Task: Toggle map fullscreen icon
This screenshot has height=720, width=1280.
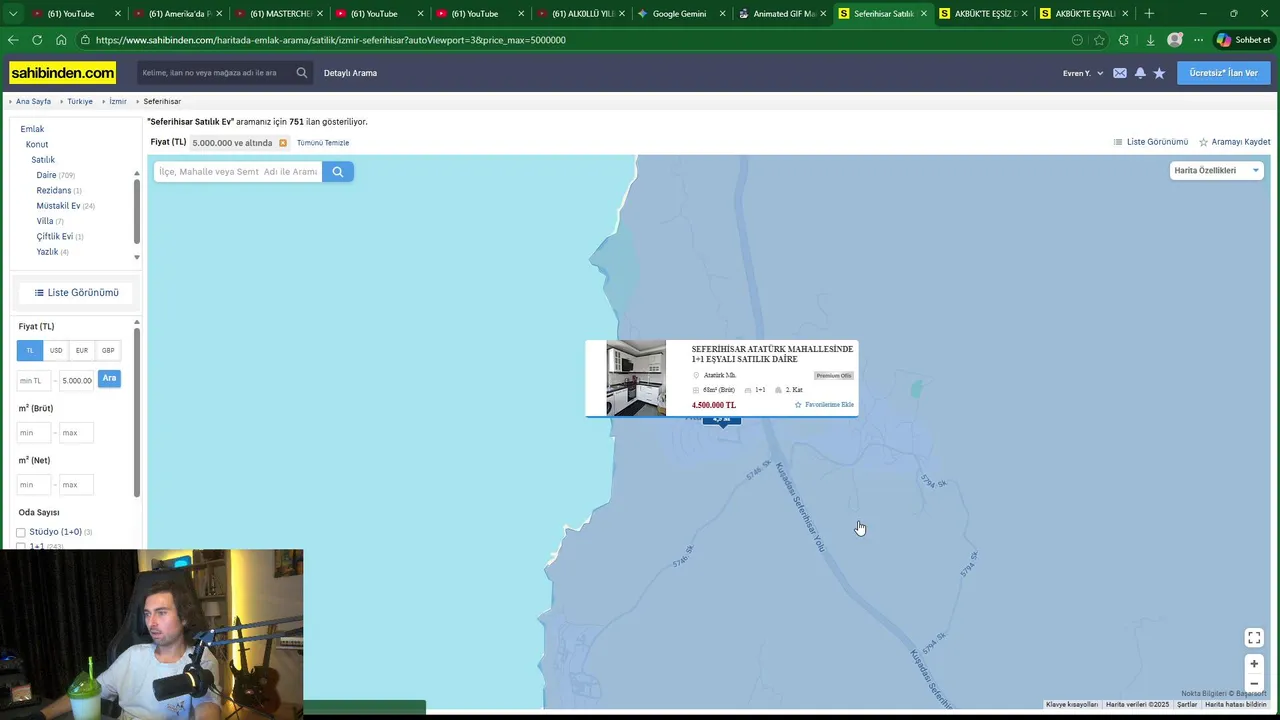Action: [x=1254, y=638]
